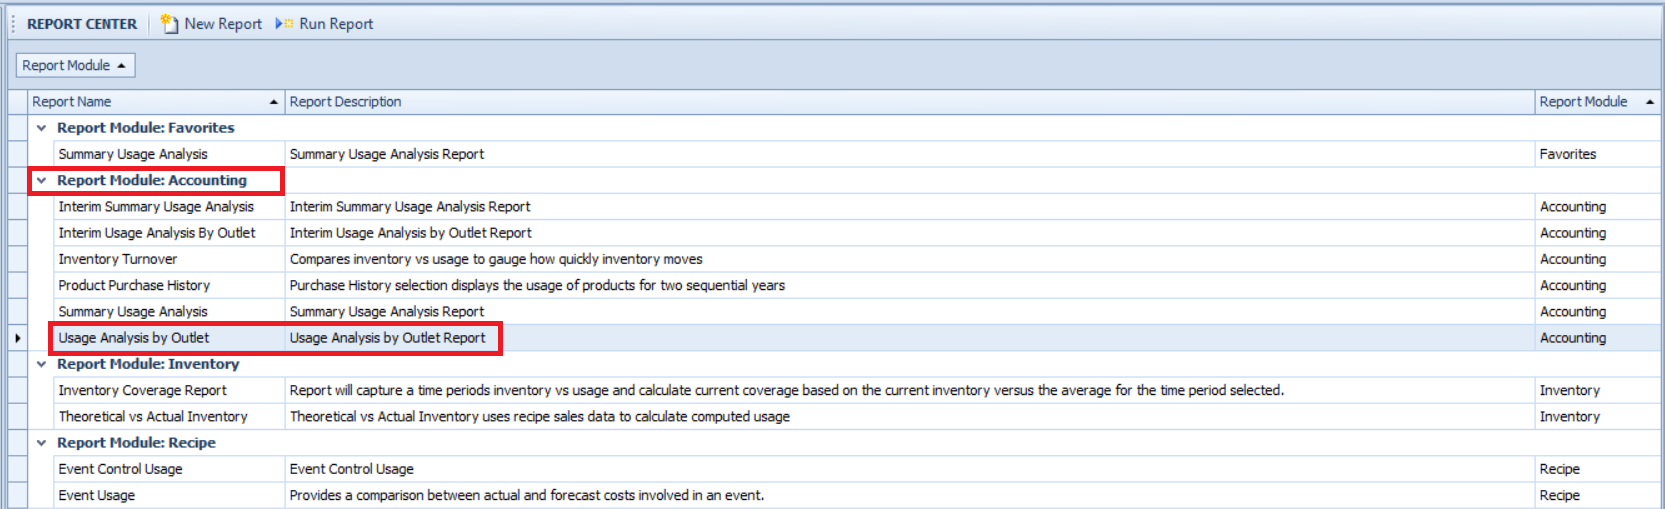Screen dimensions: 1665x509
Task: Collapse the Accounting report module group
Action: pos(41,181)
